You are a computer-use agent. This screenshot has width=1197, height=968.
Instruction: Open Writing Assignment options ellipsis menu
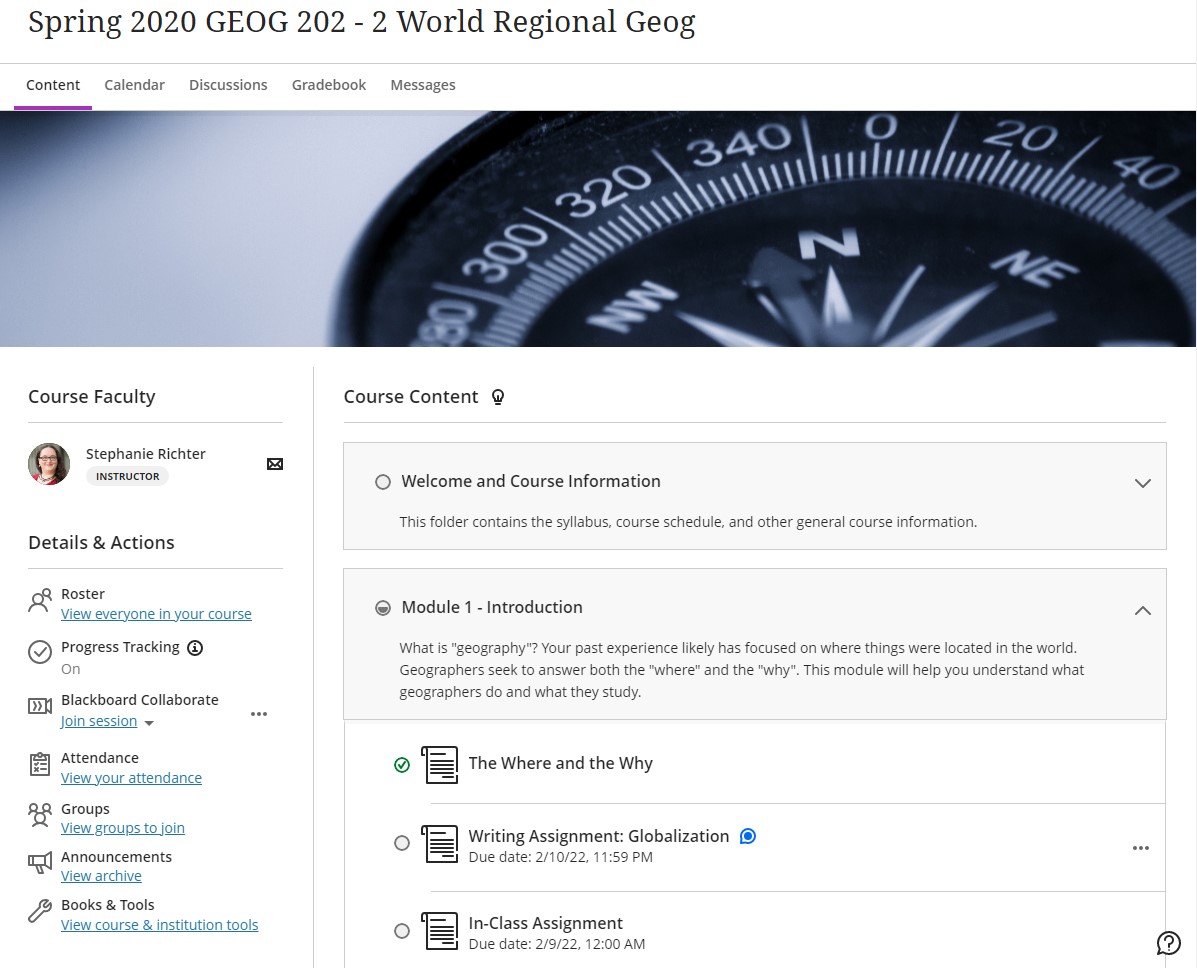pyautogui.click(x=1140, y=848)
